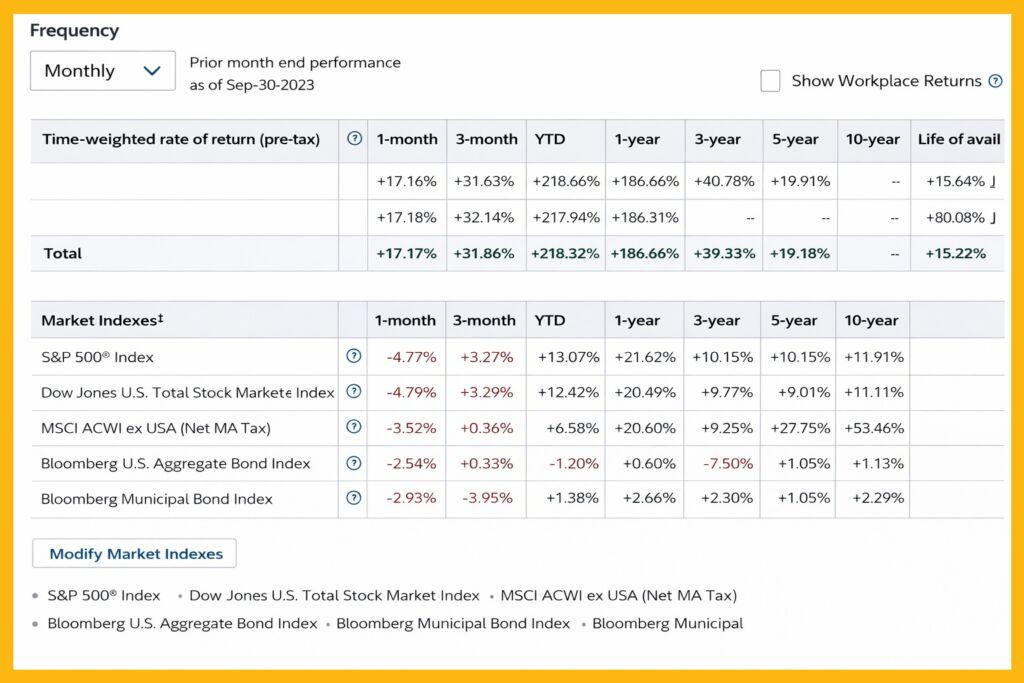Click the Market Indexes header label
Screen dimensions: 1024x683
click(102, 321)
